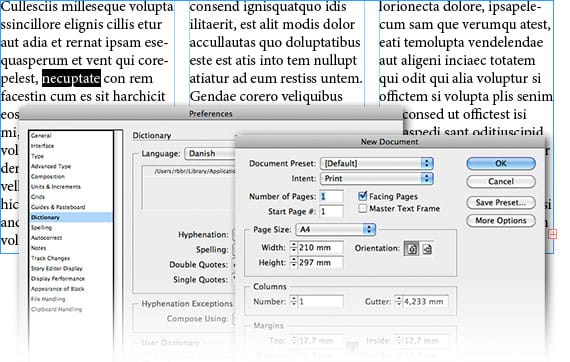Toggle Facing Pages checkbox
This screenshot has width=570, height=362.
362,196
